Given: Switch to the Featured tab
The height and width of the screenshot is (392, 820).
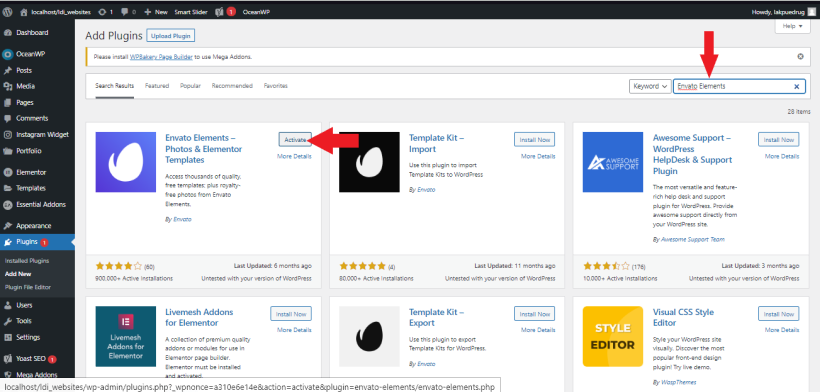Looking at the screenshot, I should point(157,86).
